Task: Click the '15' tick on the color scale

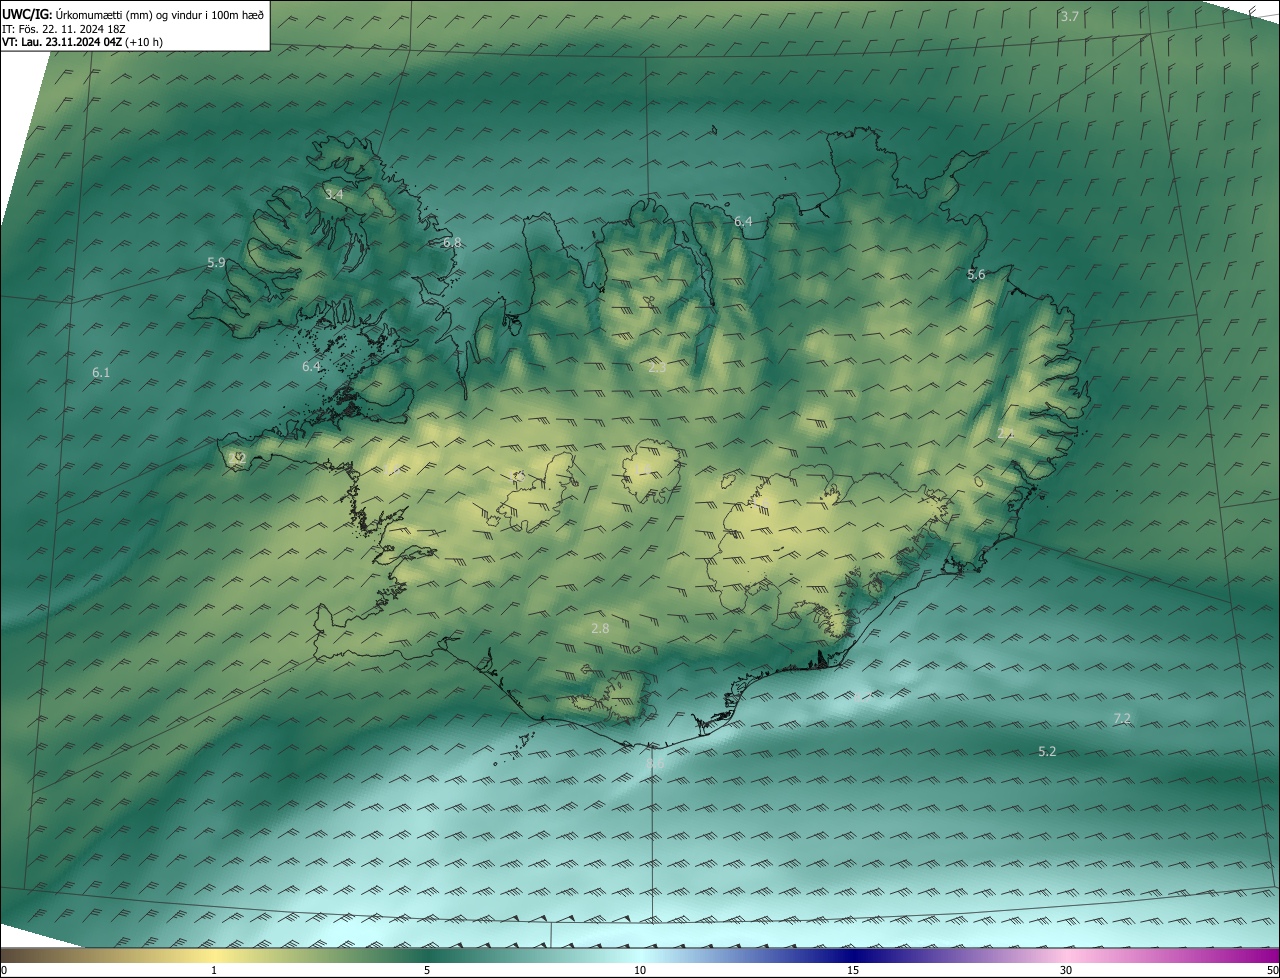Action: pyautogui.click(x=853, y=971)
